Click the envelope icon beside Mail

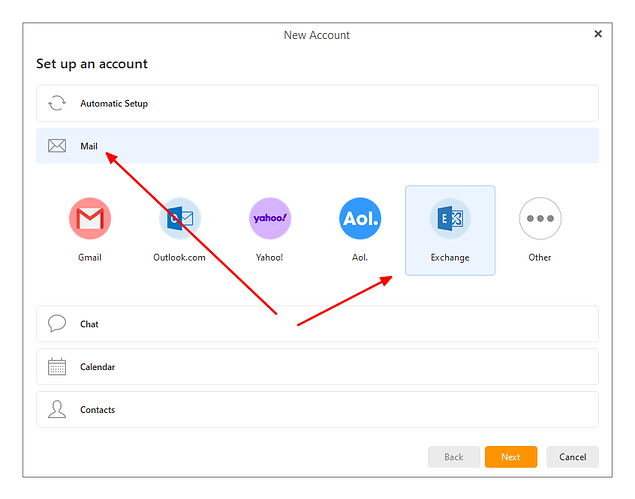pyautogui.click(x=57, y=146)
